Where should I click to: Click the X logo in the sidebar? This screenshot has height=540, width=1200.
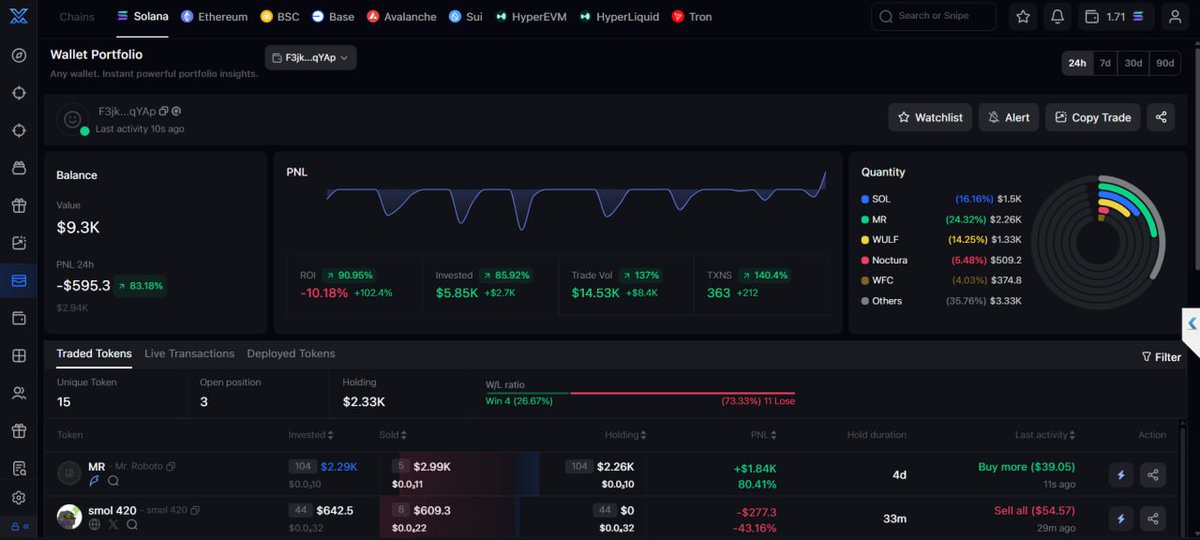[18, 17]
